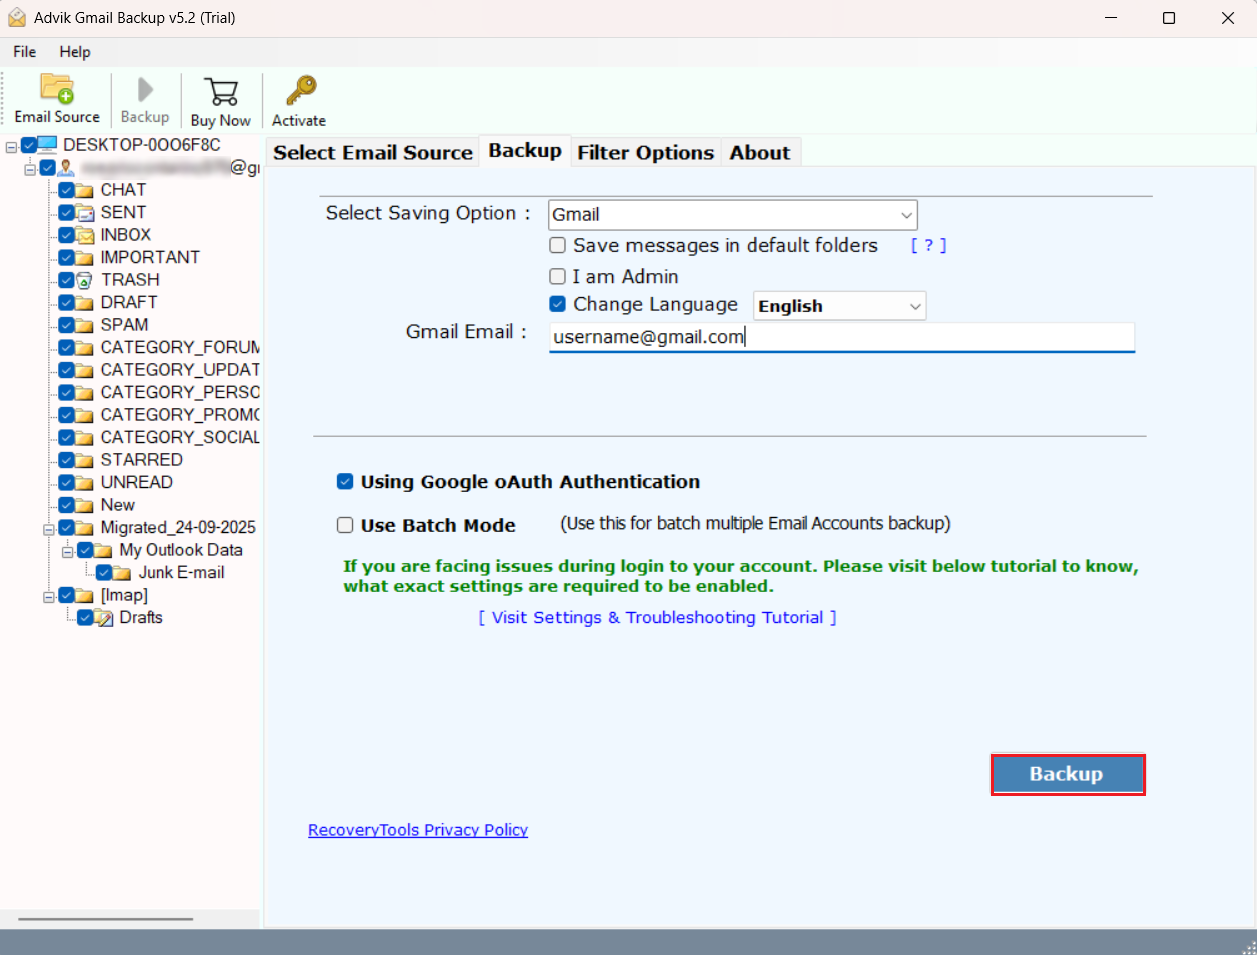
Task: Click the TRASH bin icon
Action: pyautogui.click(x=85, y=280)
